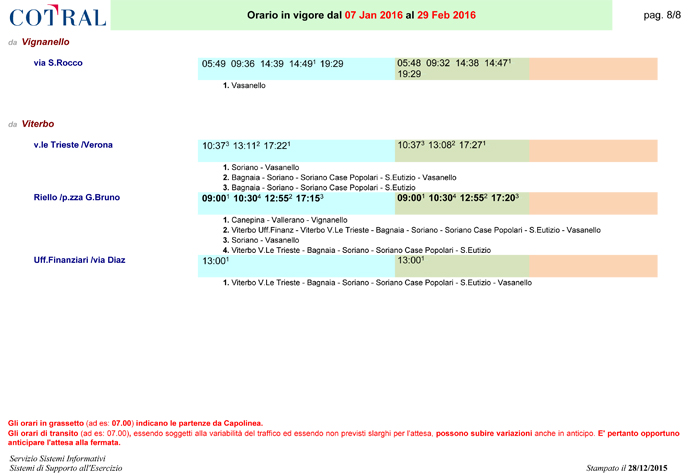Screen dimensions: 700x475
Task: Click the orange cell in Riello row
Action: point(593,204)
